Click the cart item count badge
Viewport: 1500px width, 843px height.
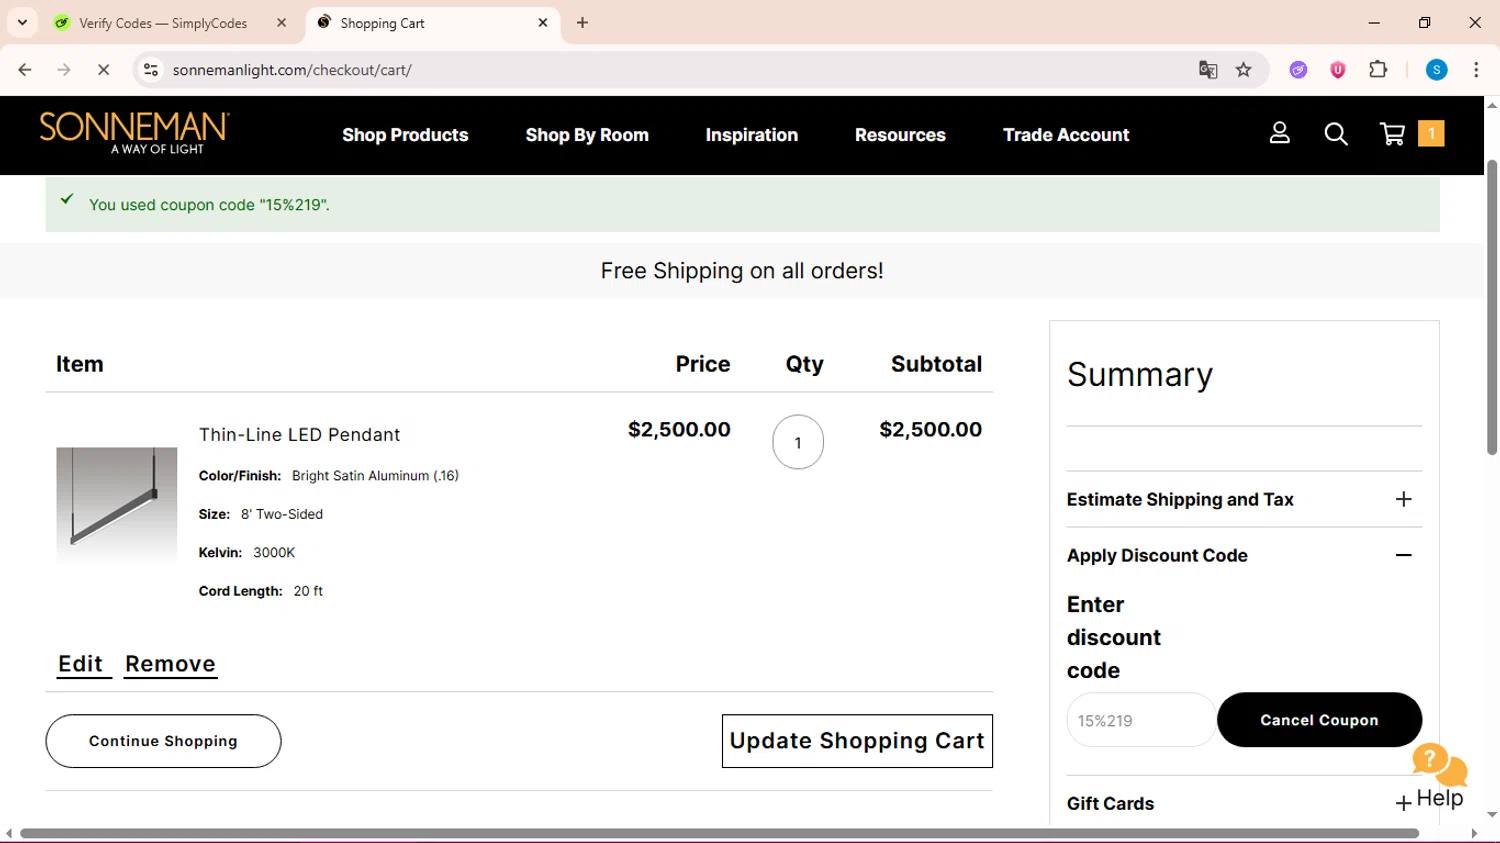click(1431, 133)
